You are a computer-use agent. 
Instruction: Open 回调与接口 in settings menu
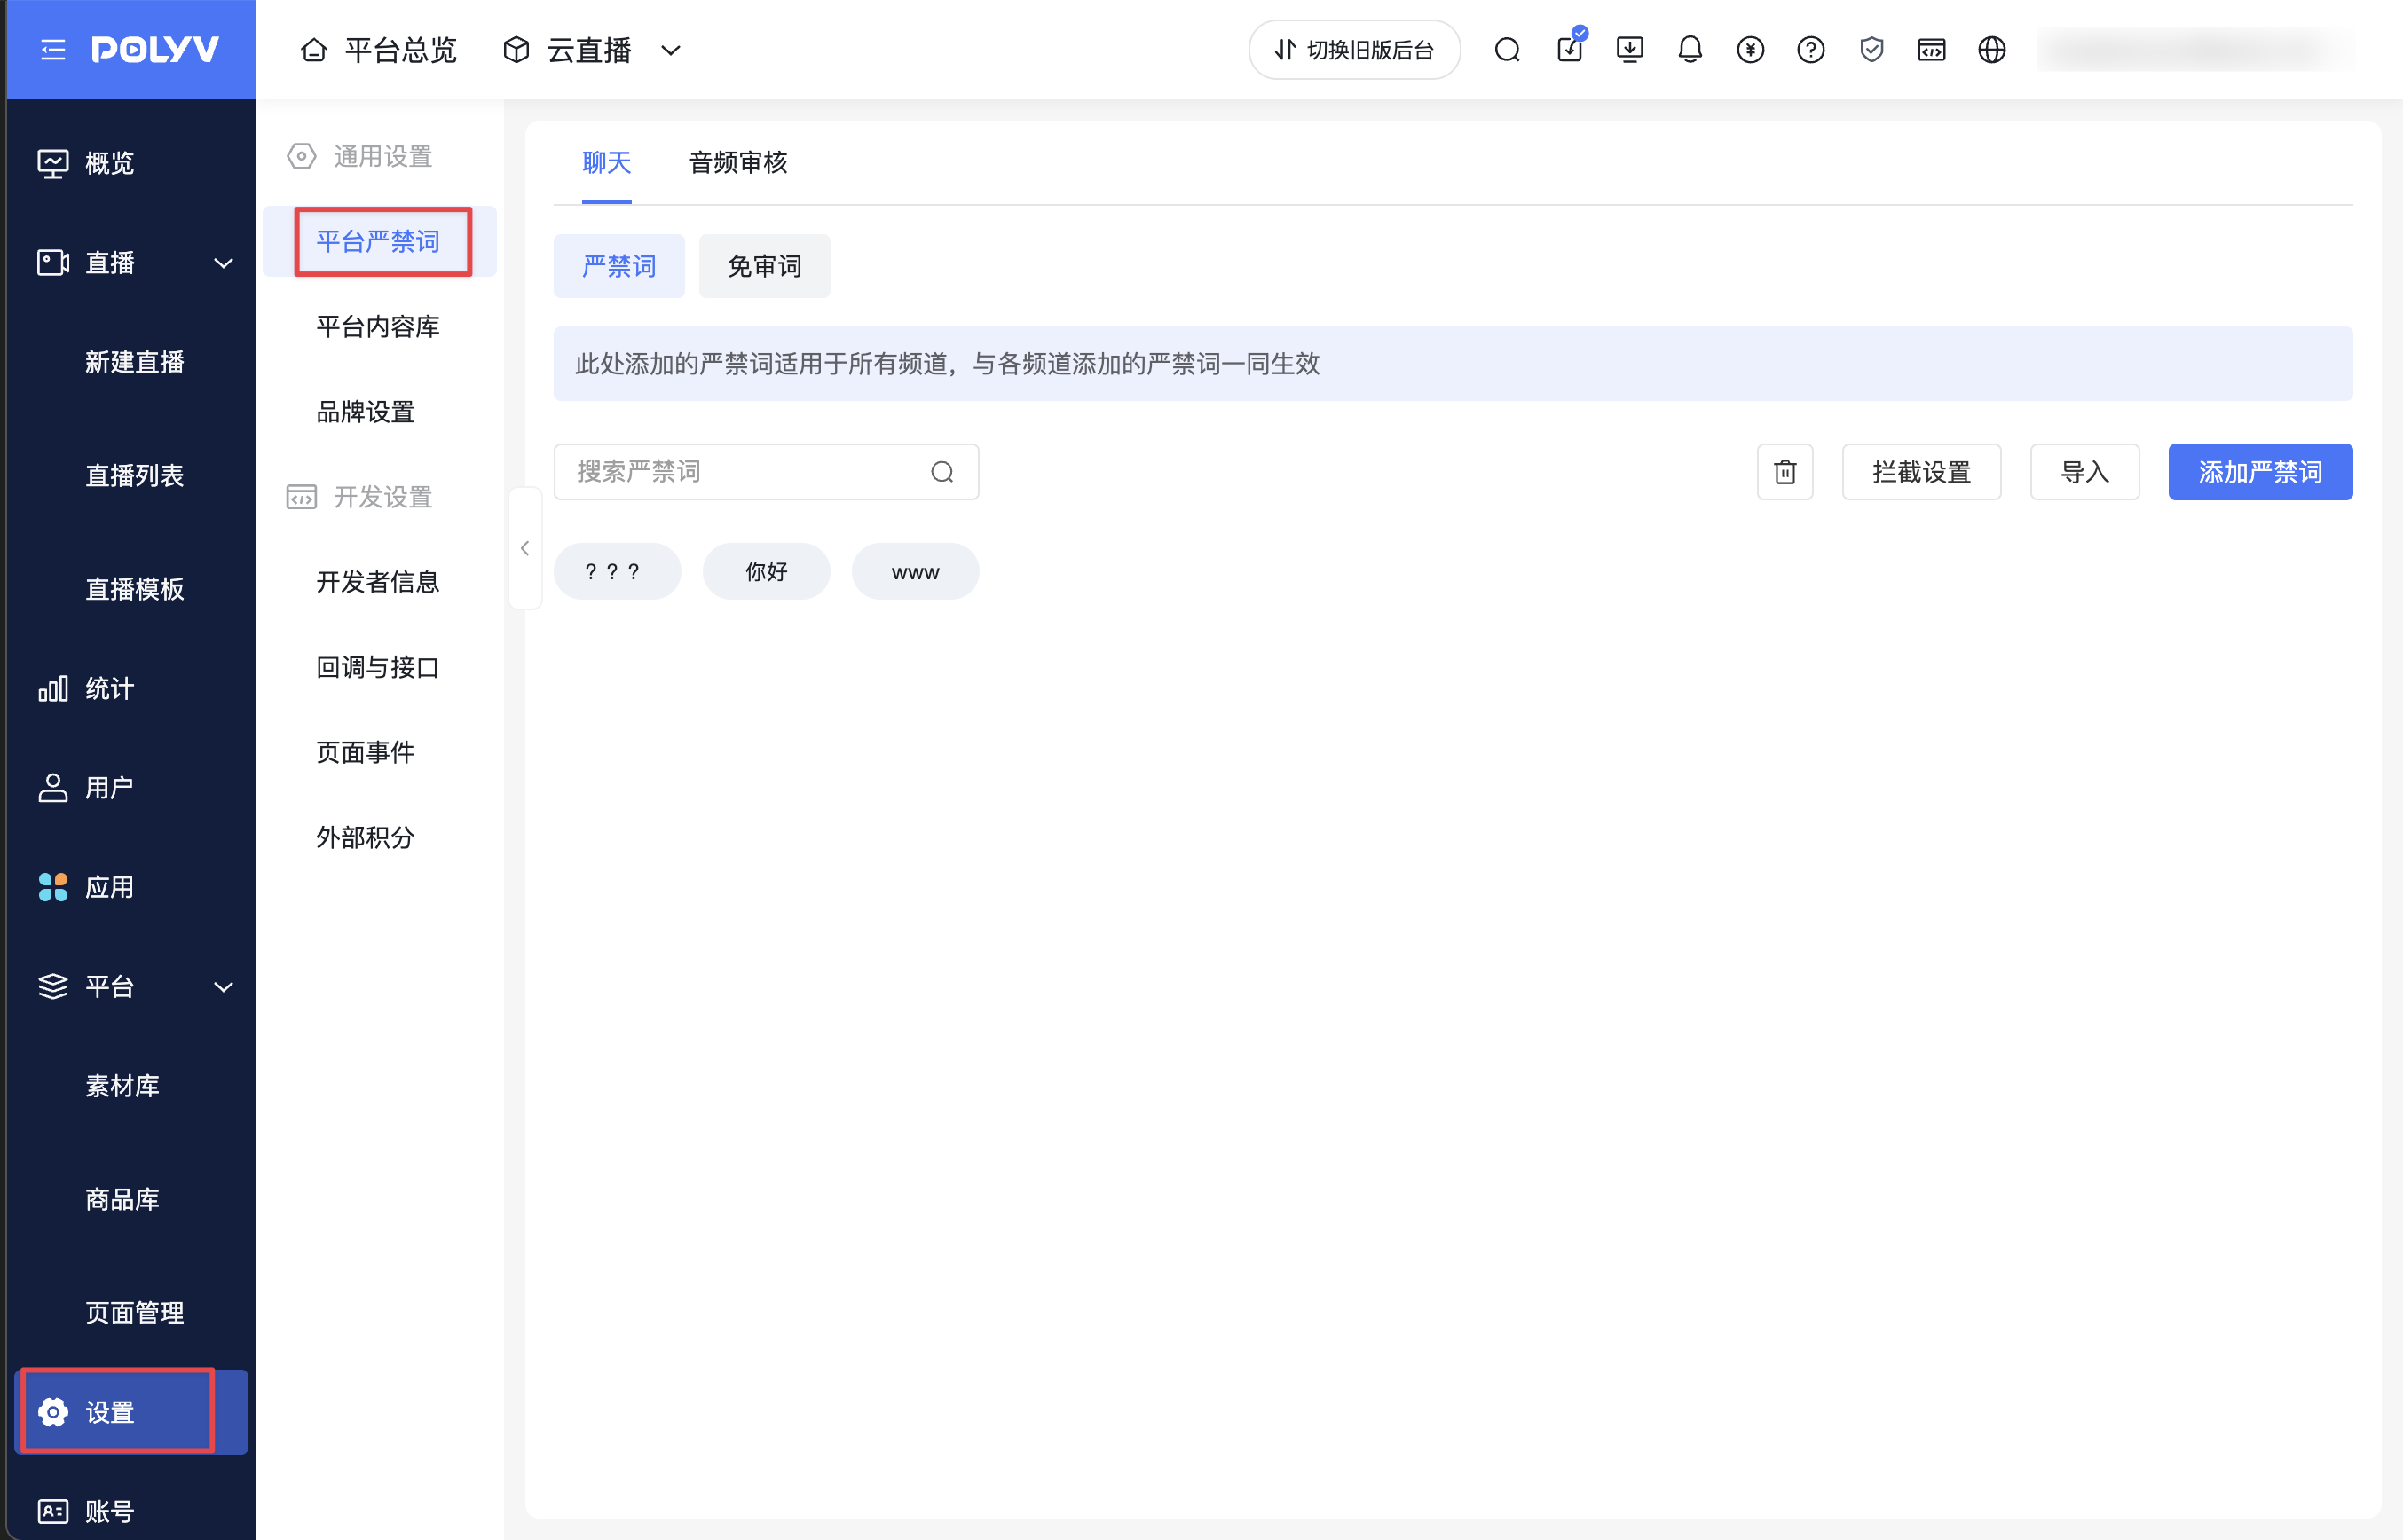pos(378,667)
